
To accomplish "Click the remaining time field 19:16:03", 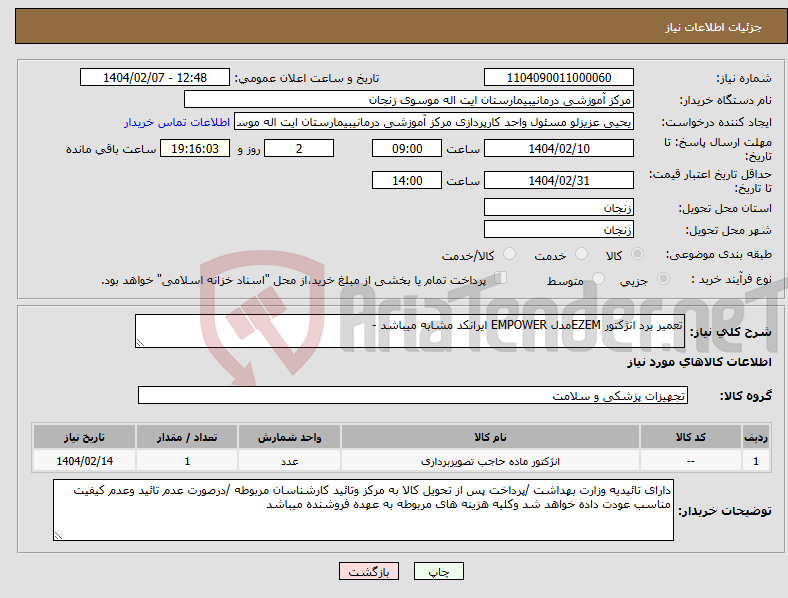I will (195, 148).
